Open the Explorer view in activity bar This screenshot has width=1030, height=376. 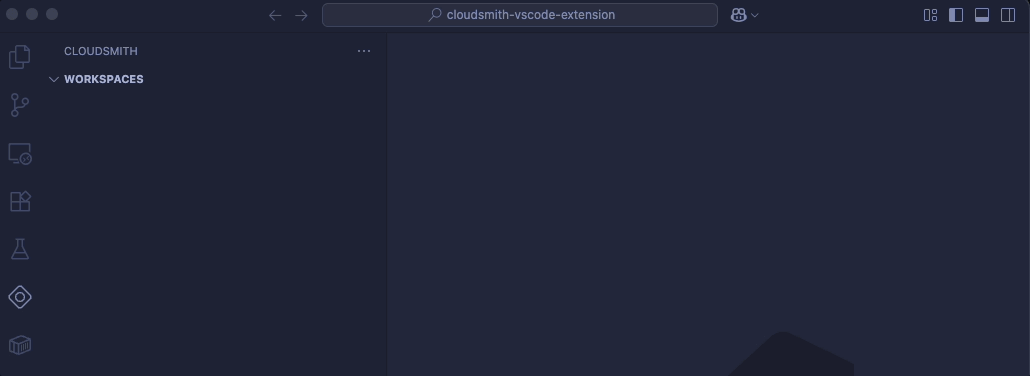coord(20,57)
